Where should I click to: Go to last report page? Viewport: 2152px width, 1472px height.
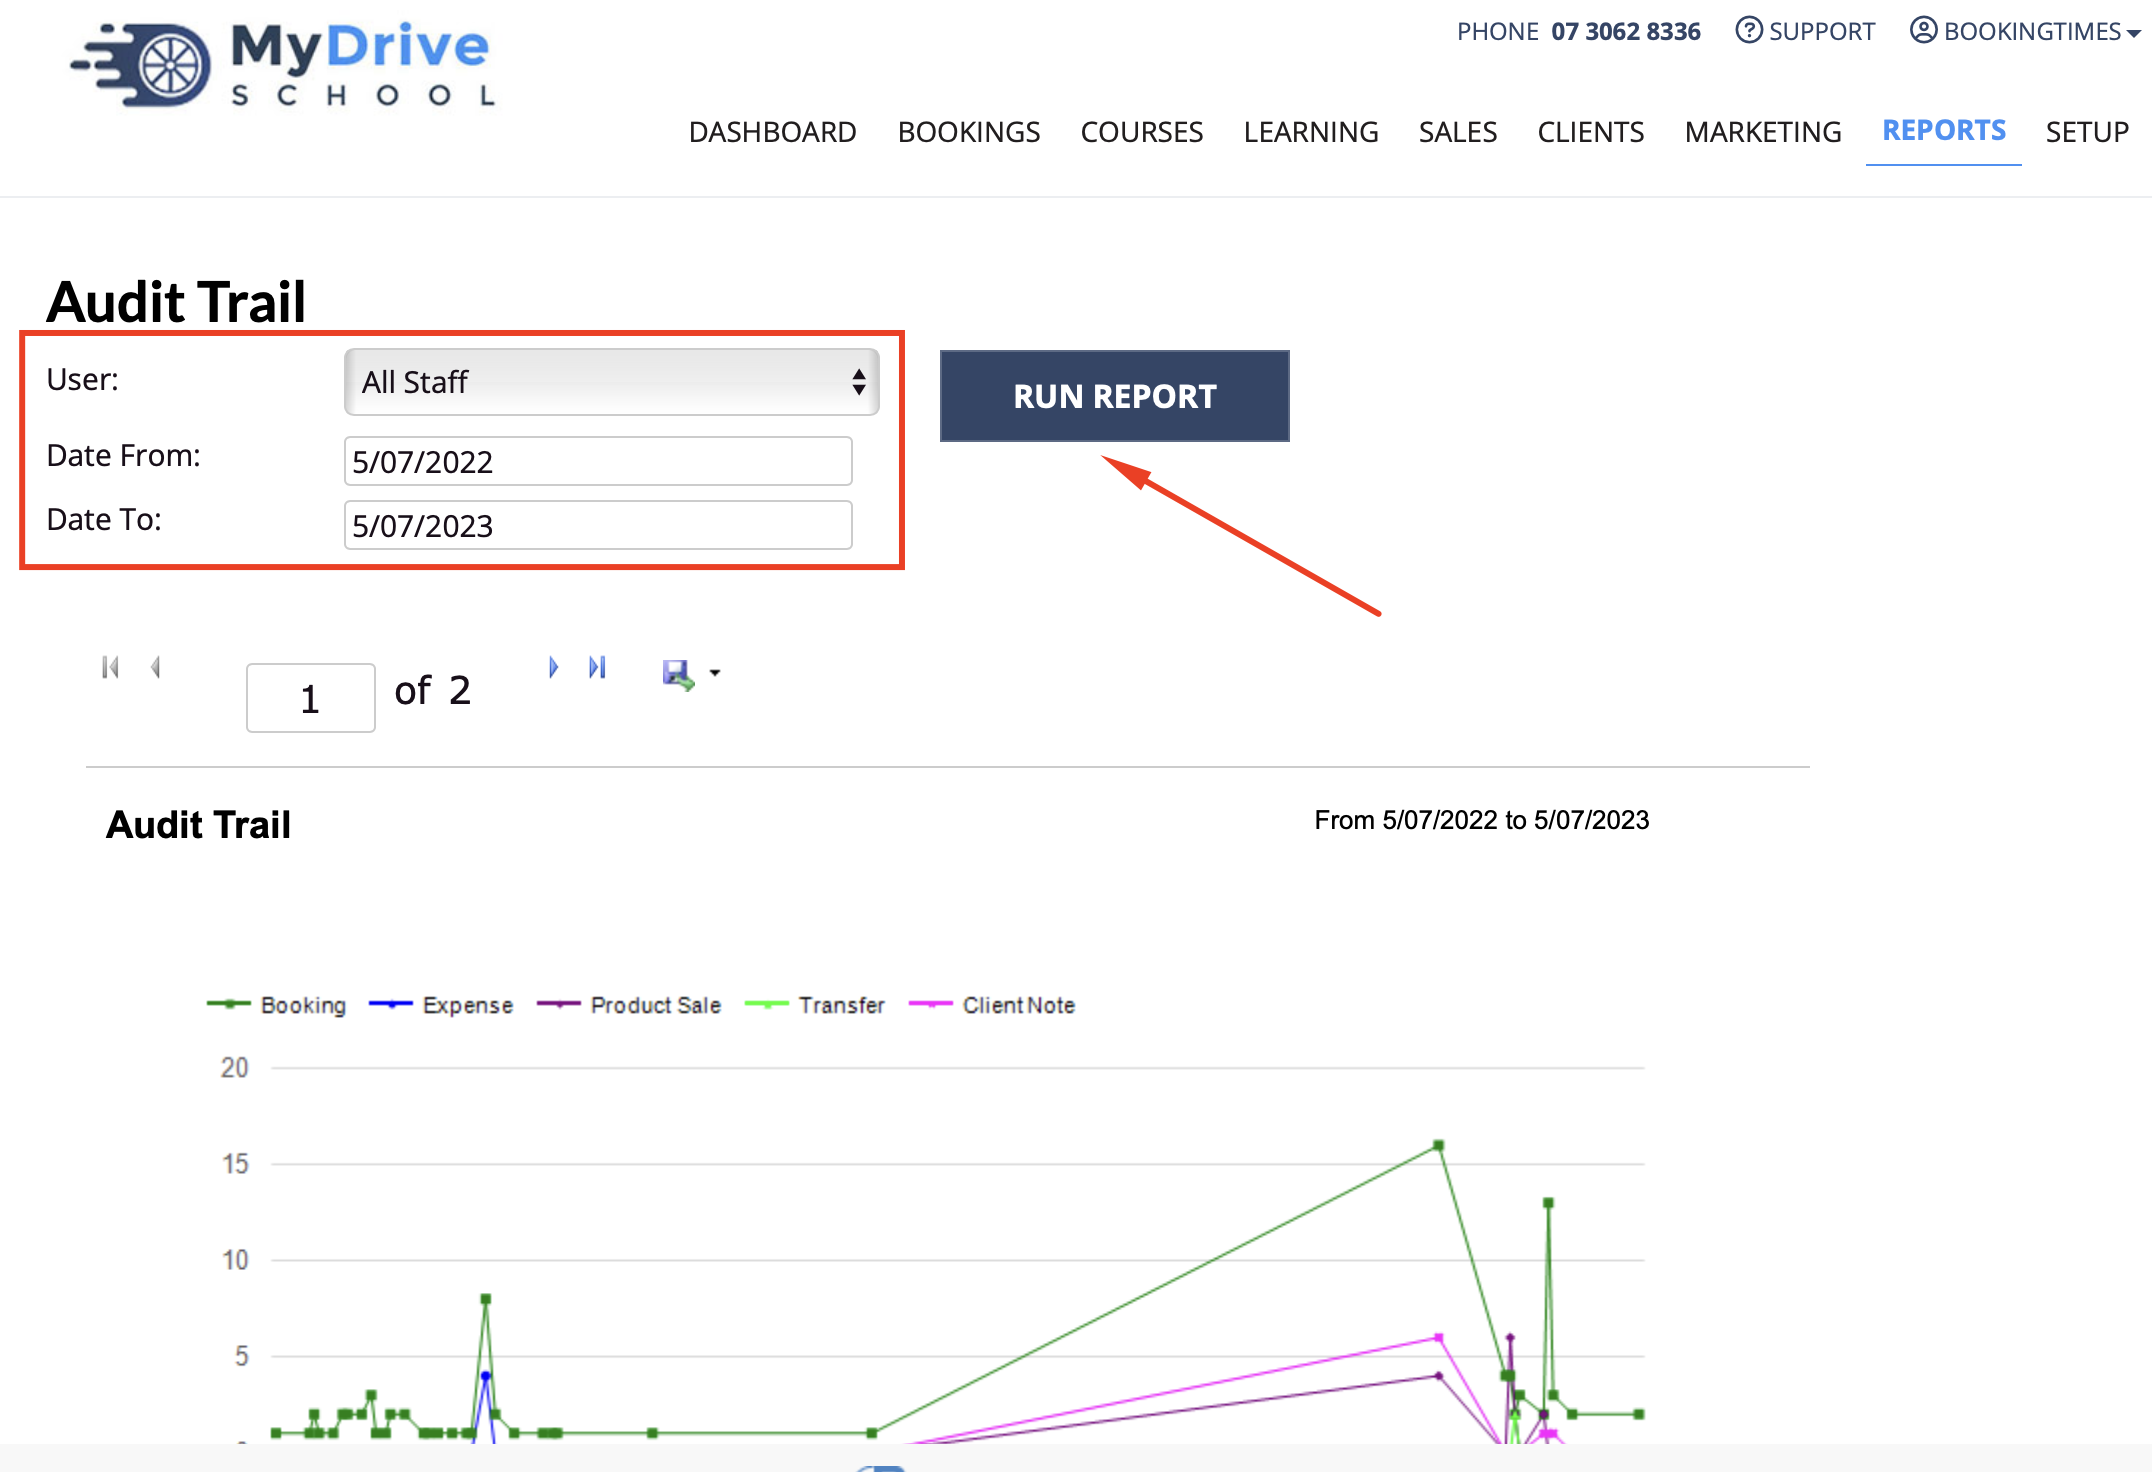[597, 667]
